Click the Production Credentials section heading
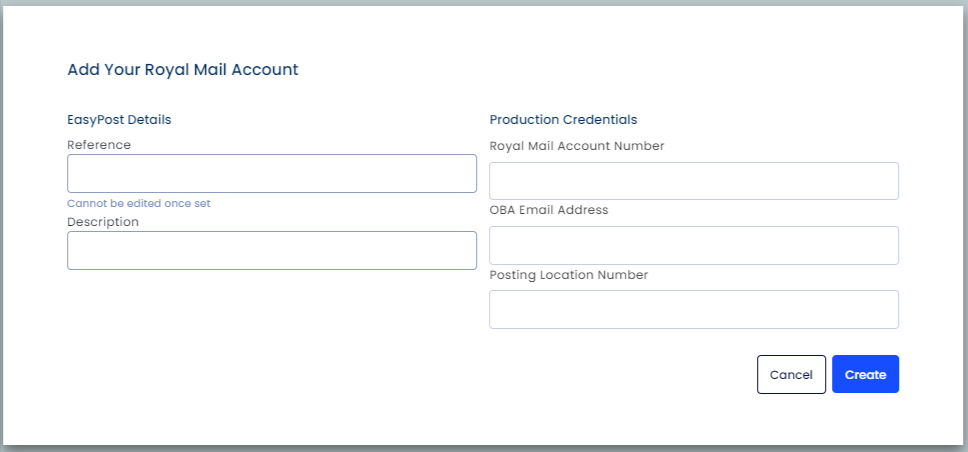The width and height of the screenshot is (968, 452). 564,120
